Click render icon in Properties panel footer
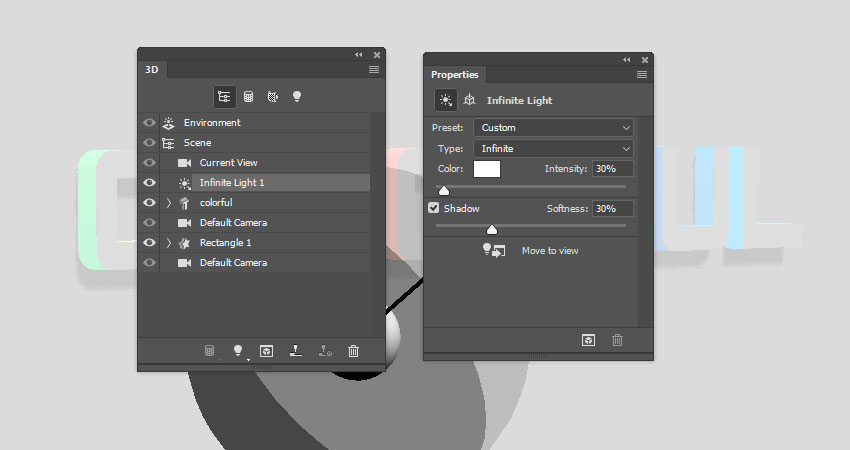Viewport: 850px width, 450px height. coord(588,340)
